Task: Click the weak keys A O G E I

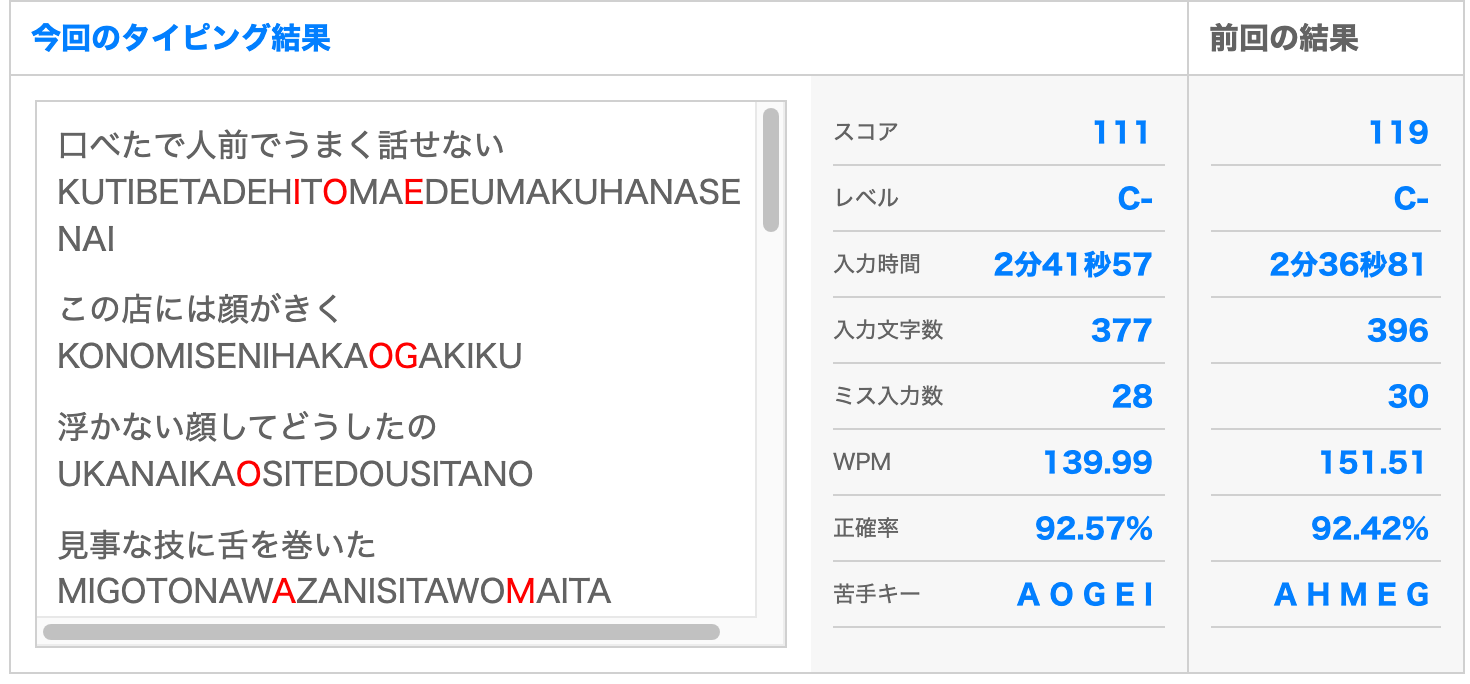Action: [1085, 595]
